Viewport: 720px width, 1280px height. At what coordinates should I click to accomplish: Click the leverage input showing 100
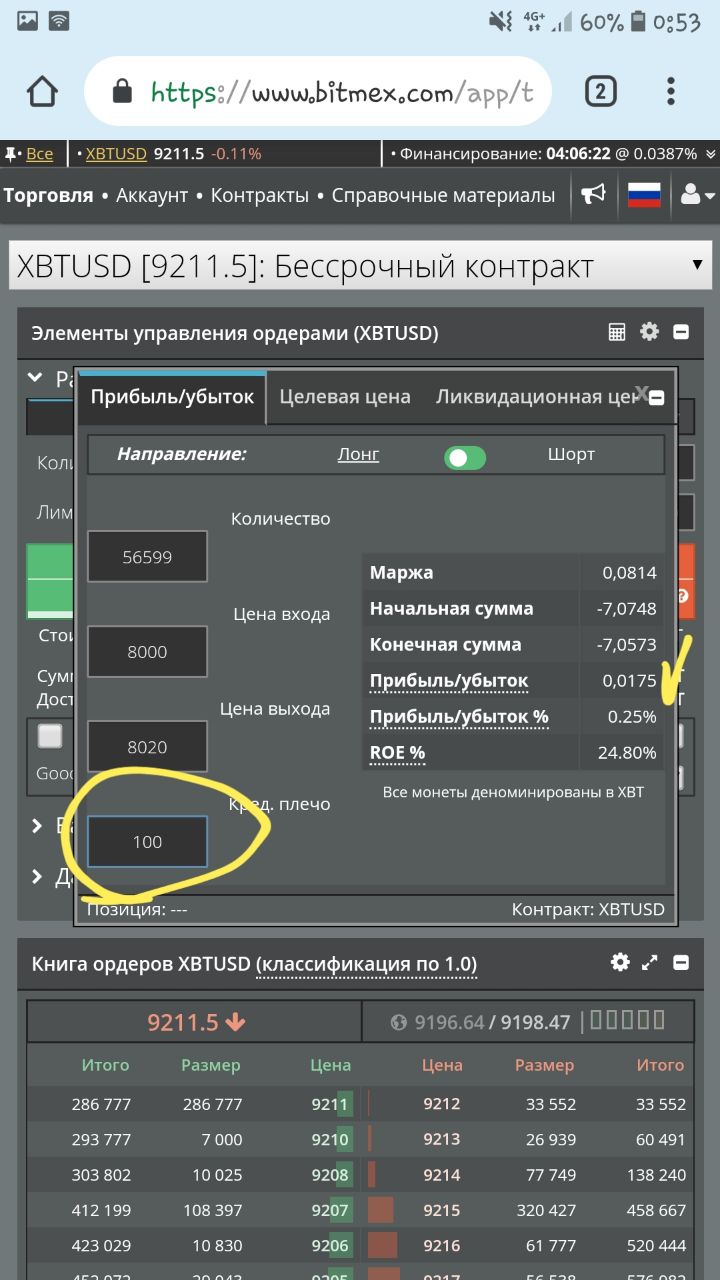(147, 842)
